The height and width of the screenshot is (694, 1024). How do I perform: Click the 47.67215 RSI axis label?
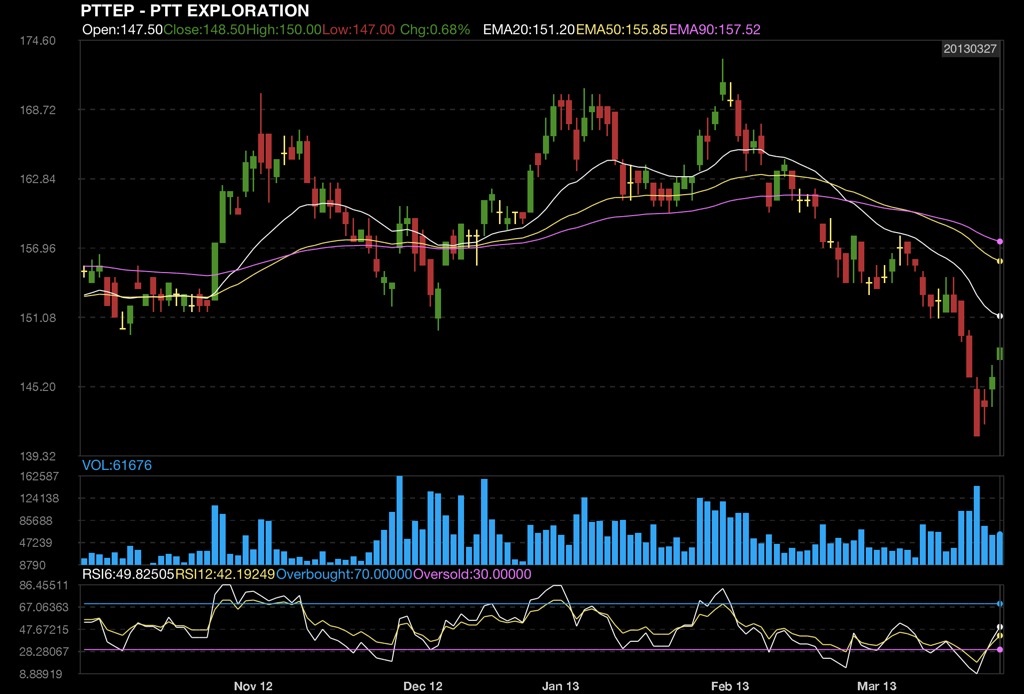44,630
